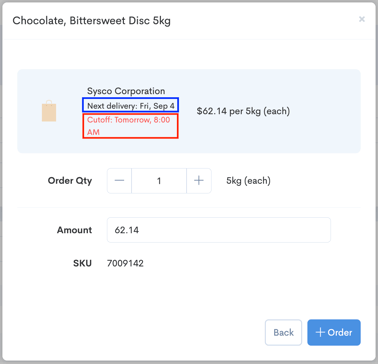This screenshot has width=378, height=364.
Task: Increase order quantity with plus button
Action: click(199, 181)
